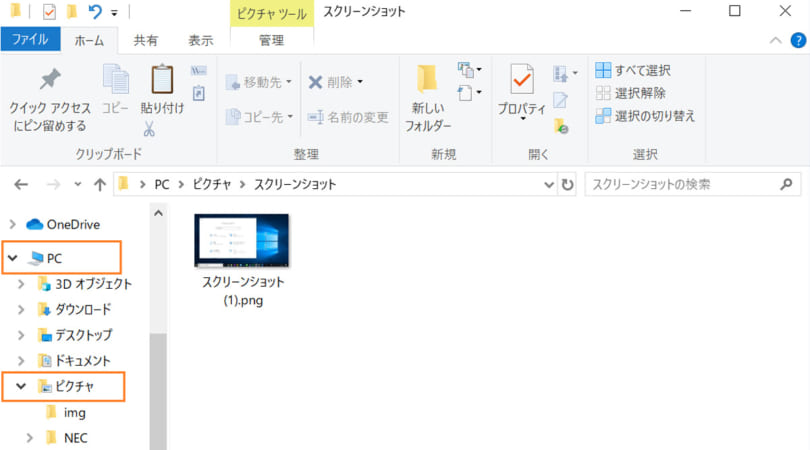The width and height of the screenshot is (810, 450).
Task: Click quick access Properties checkmark icon
Action: pos(49,11)
